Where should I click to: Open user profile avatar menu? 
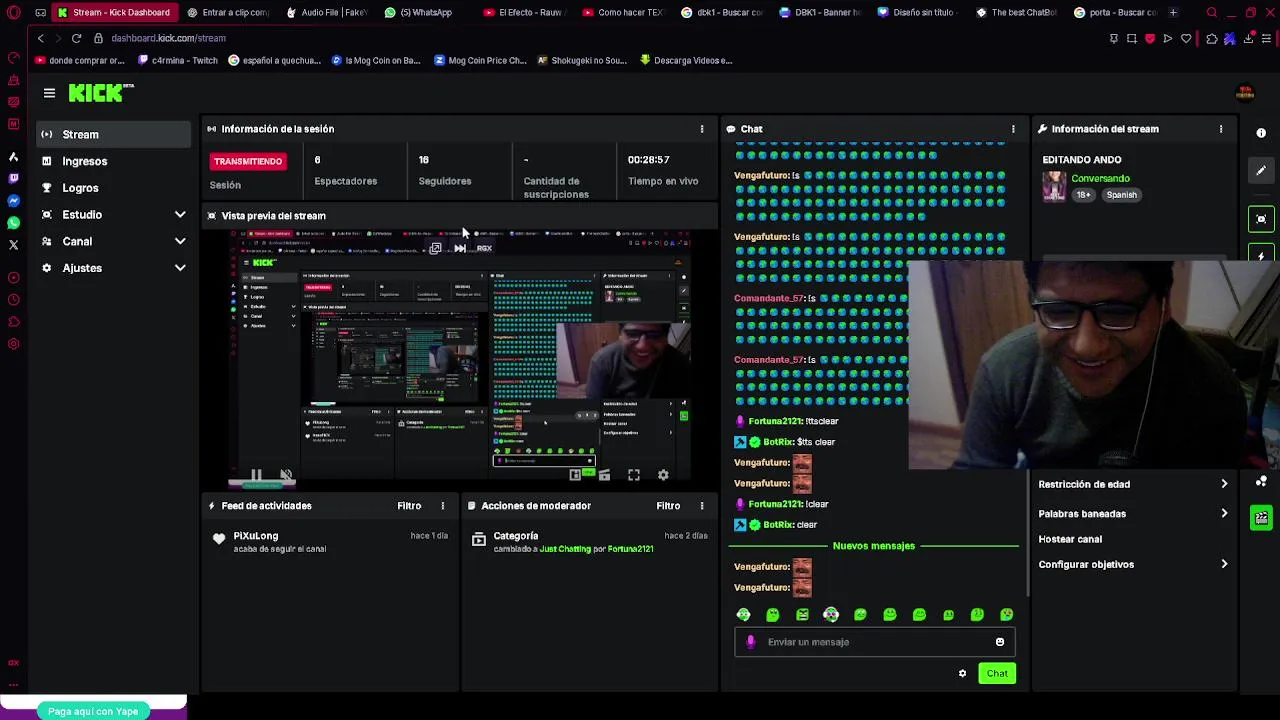point(1245,93)
